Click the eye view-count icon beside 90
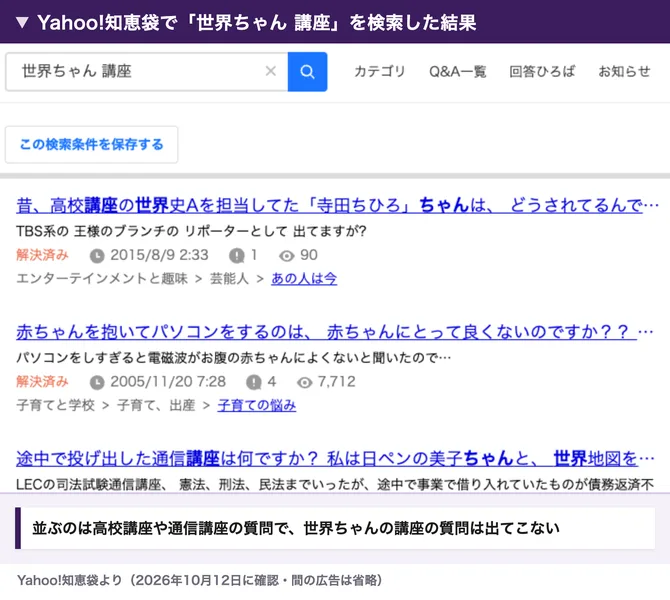This screenshot has width=670, height=600. 287,256
